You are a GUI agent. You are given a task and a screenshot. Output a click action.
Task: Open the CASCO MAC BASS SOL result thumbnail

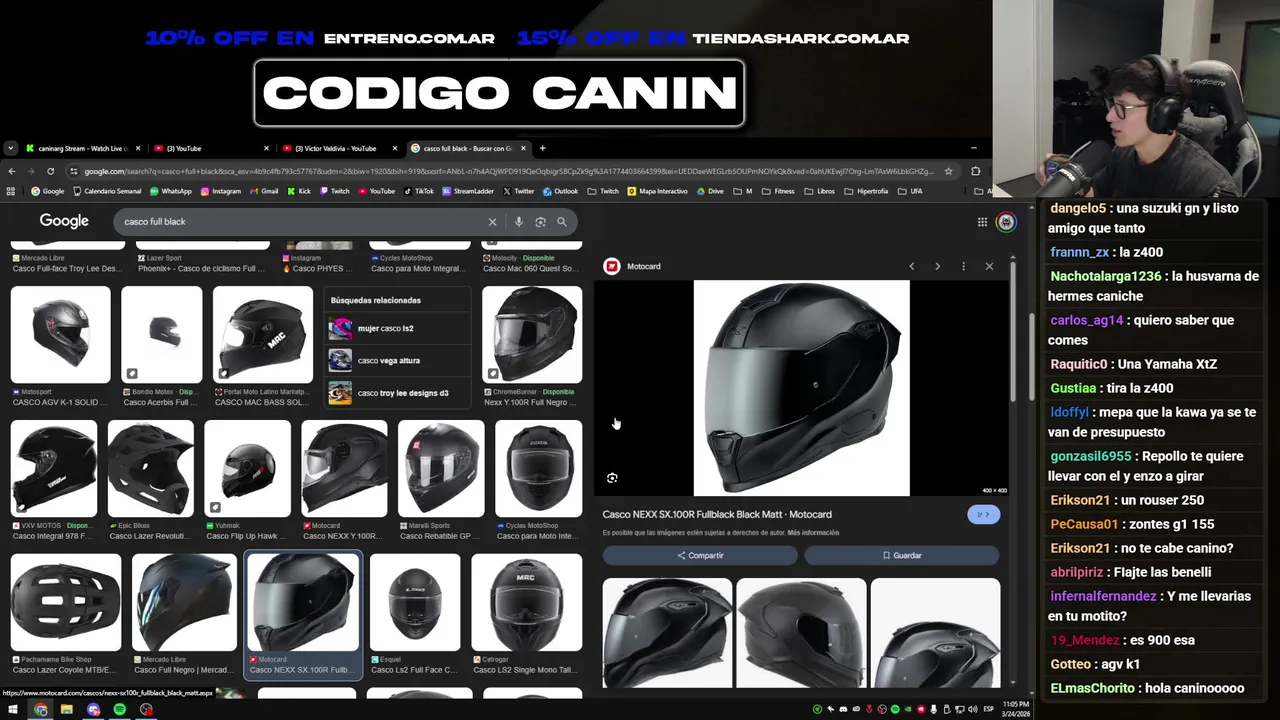point(263,335)
